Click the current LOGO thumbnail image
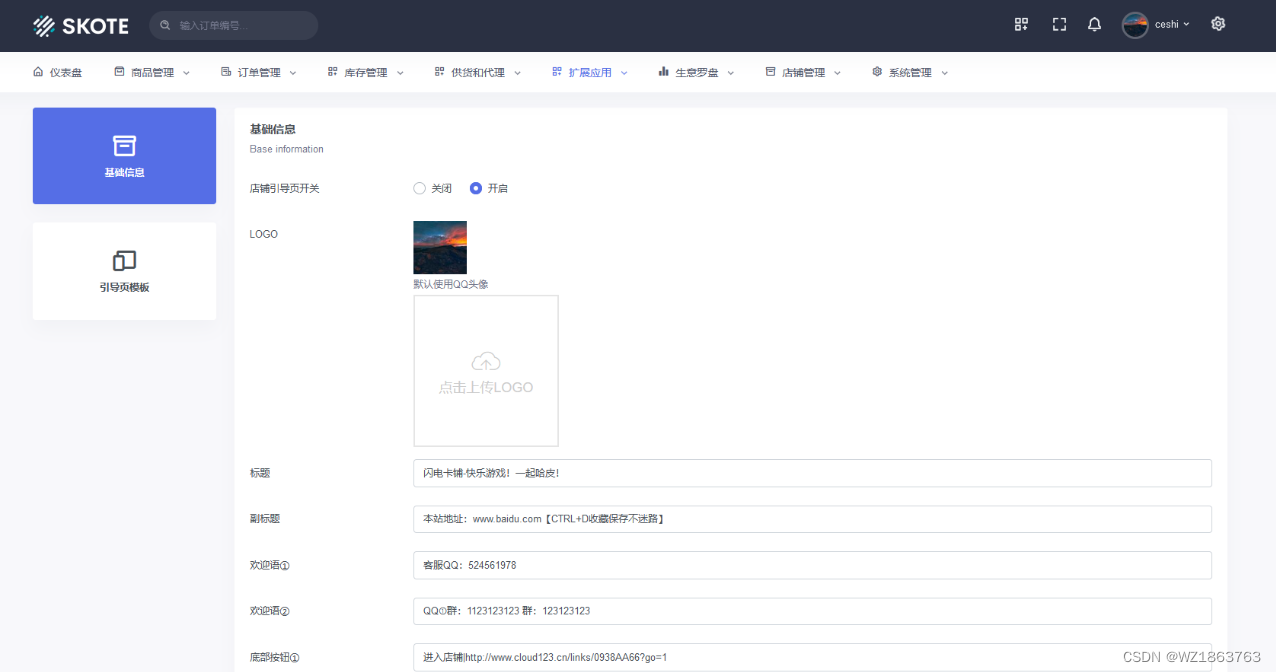 click(440, 247)
